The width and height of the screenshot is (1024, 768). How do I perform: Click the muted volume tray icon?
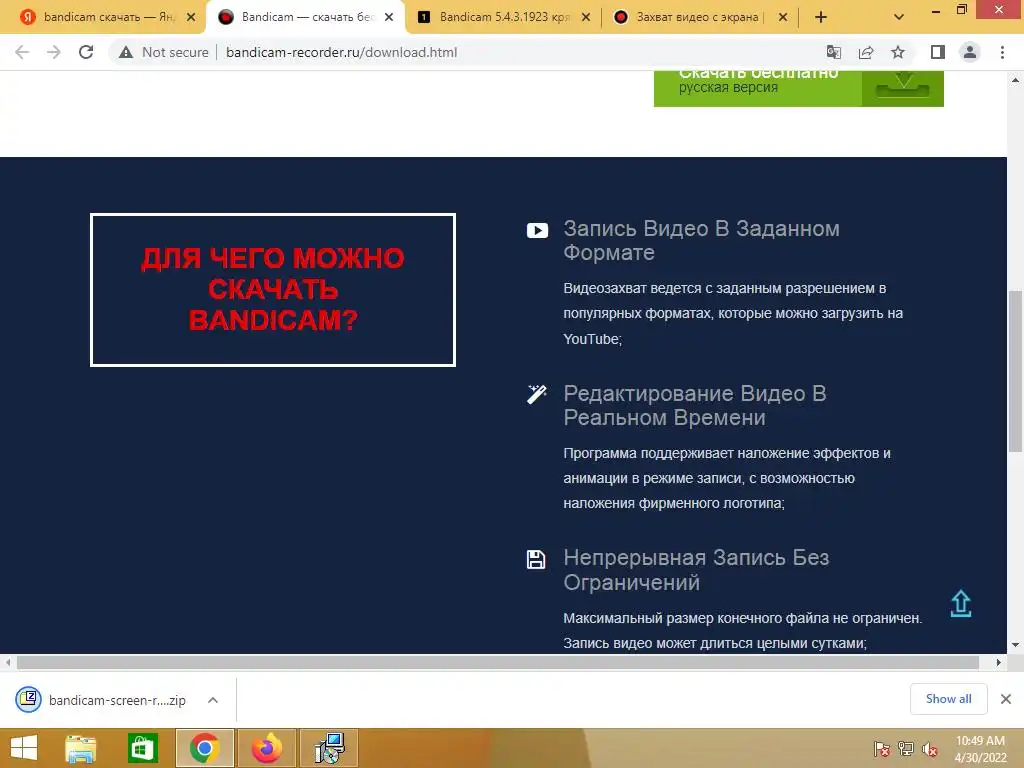[930, 749]
